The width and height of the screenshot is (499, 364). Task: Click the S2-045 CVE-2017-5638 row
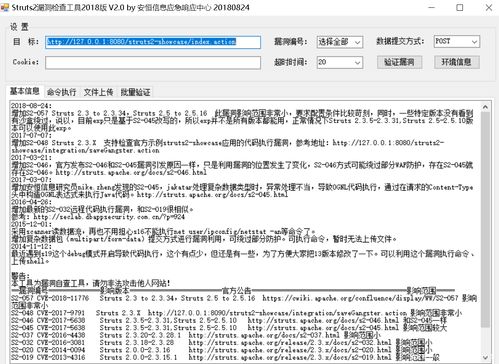[x=229, y=328]
